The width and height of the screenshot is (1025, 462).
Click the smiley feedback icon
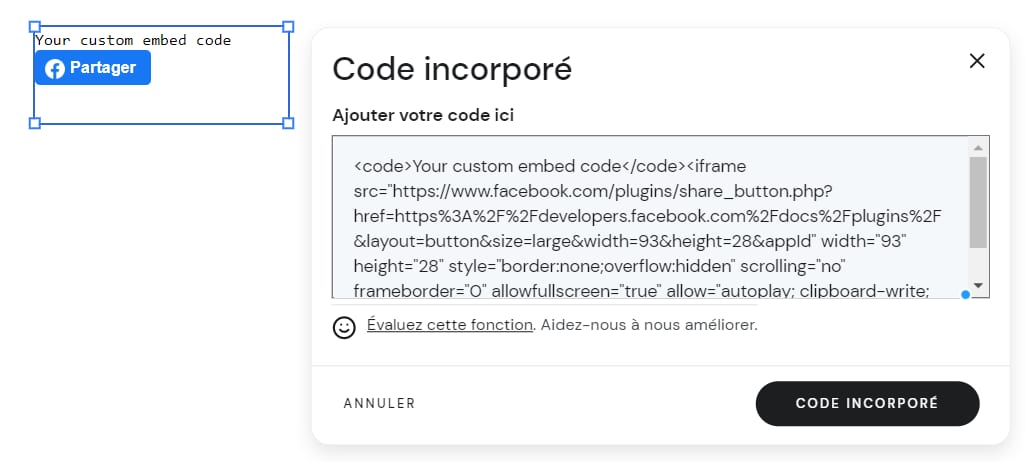(344, 327)
